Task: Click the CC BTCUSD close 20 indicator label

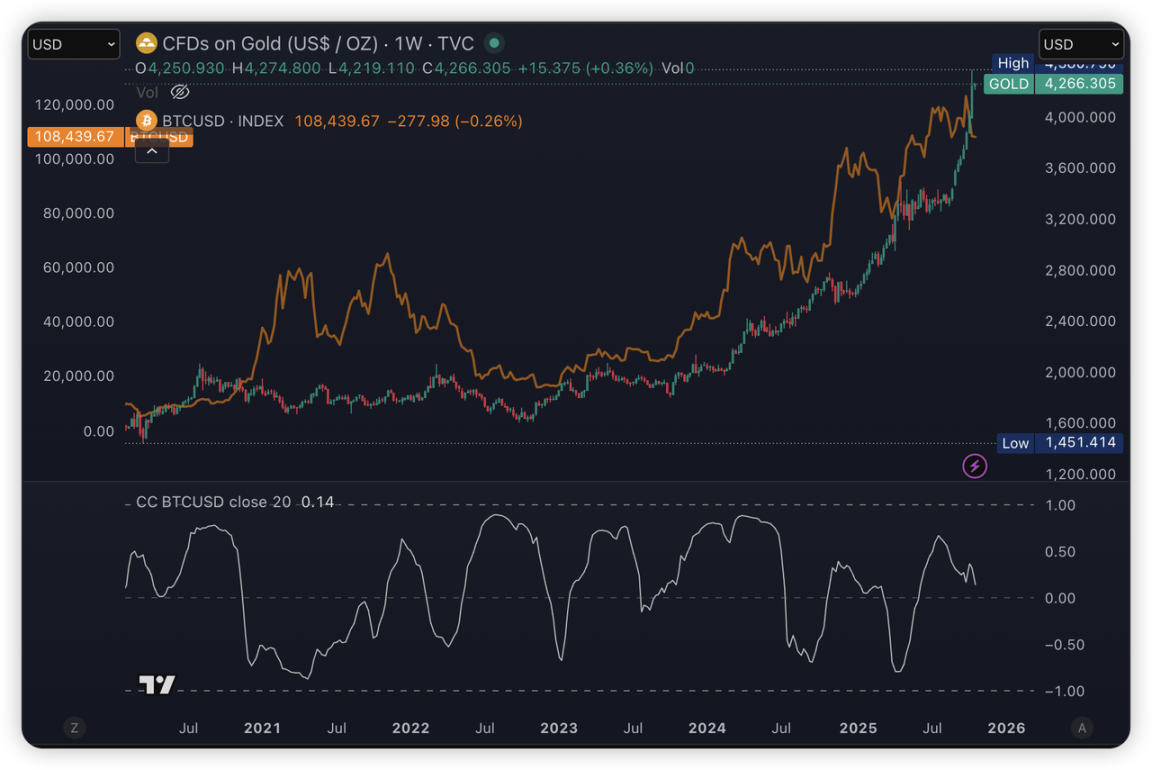Action: pos(215,502)
